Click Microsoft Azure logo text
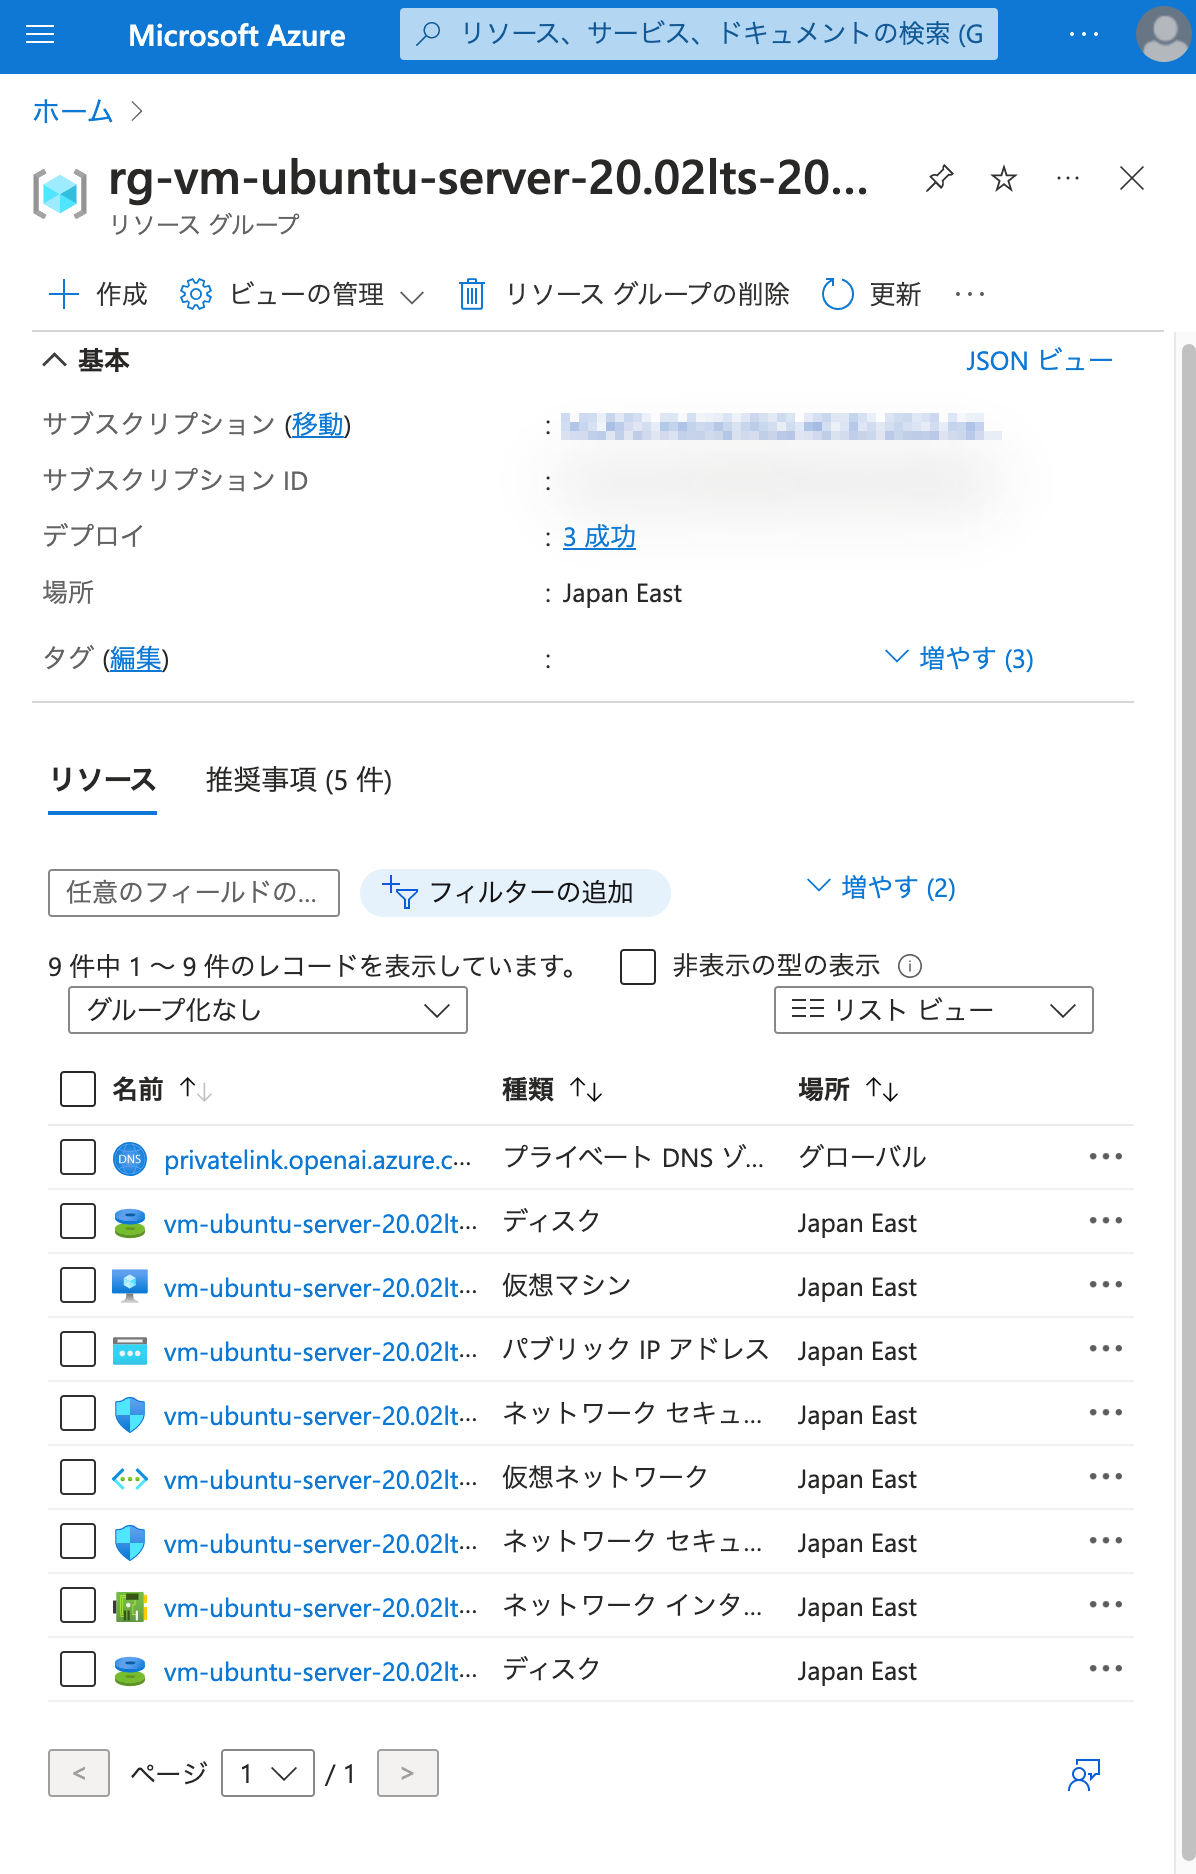Viewport: 1196px width, 1874px height. click(237, 36)
